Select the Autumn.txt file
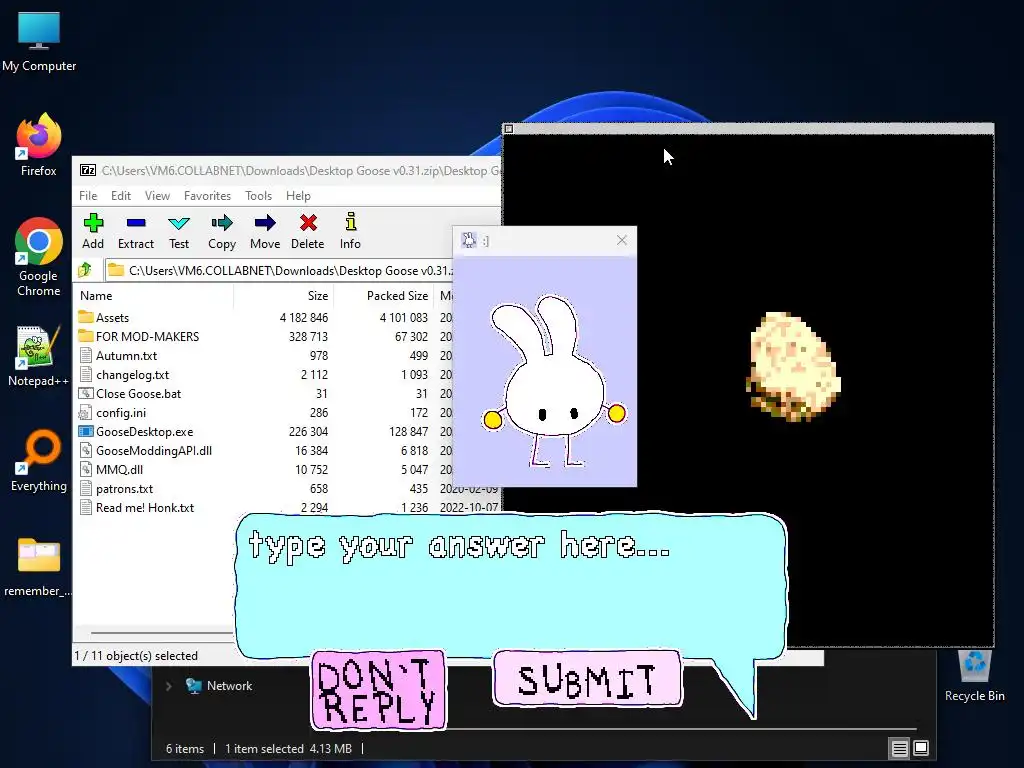This screenshot has height=768, width=1024. (118, 355)
